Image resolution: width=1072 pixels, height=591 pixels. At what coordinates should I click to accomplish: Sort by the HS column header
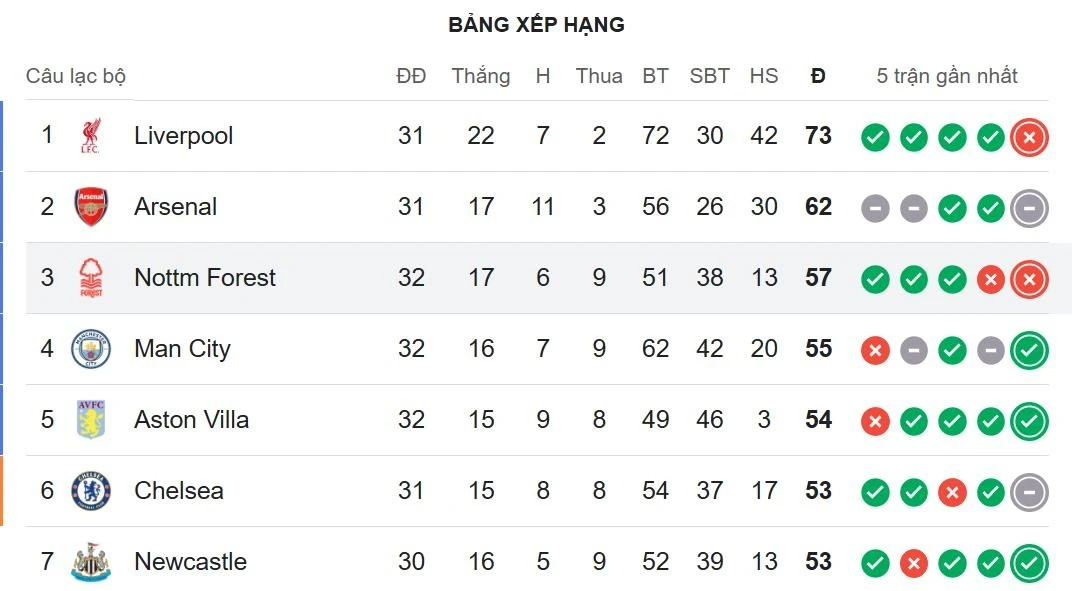(x=764, y=76)
